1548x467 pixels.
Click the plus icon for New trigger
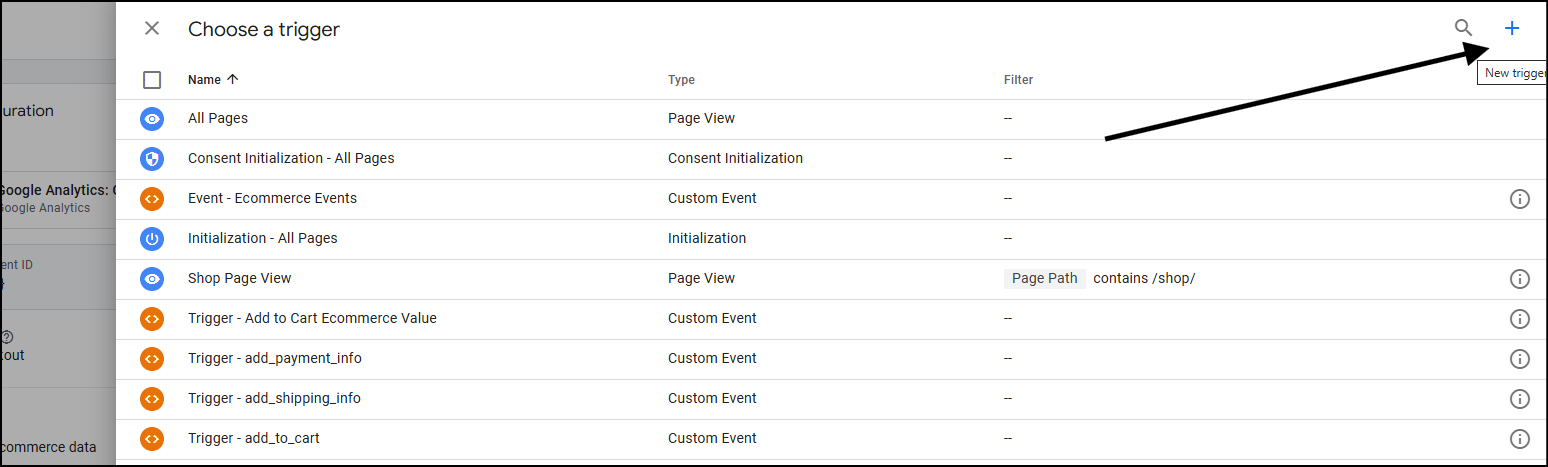[1512, 28]
